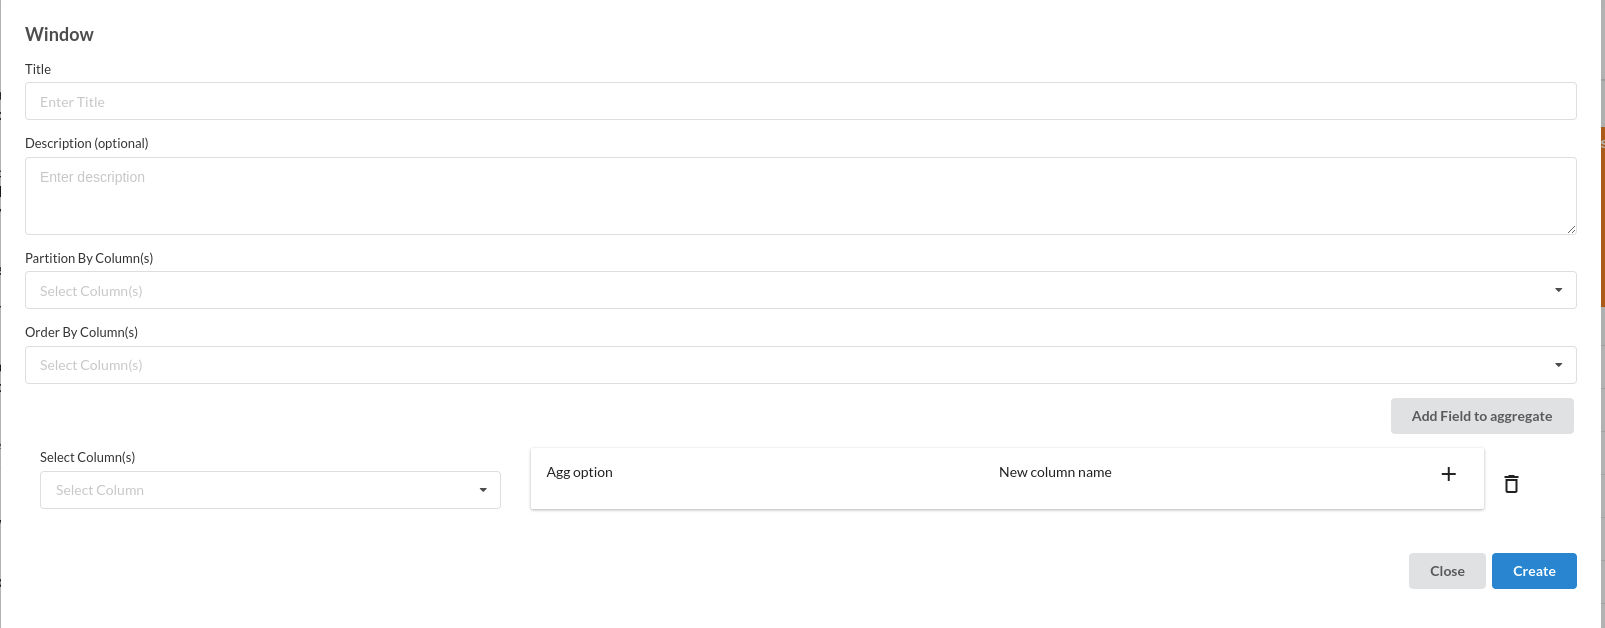This screenshot has width=1605, height=628.
Task: Delete the aggregate field with the trash icon
Action: click(1511, 484)
